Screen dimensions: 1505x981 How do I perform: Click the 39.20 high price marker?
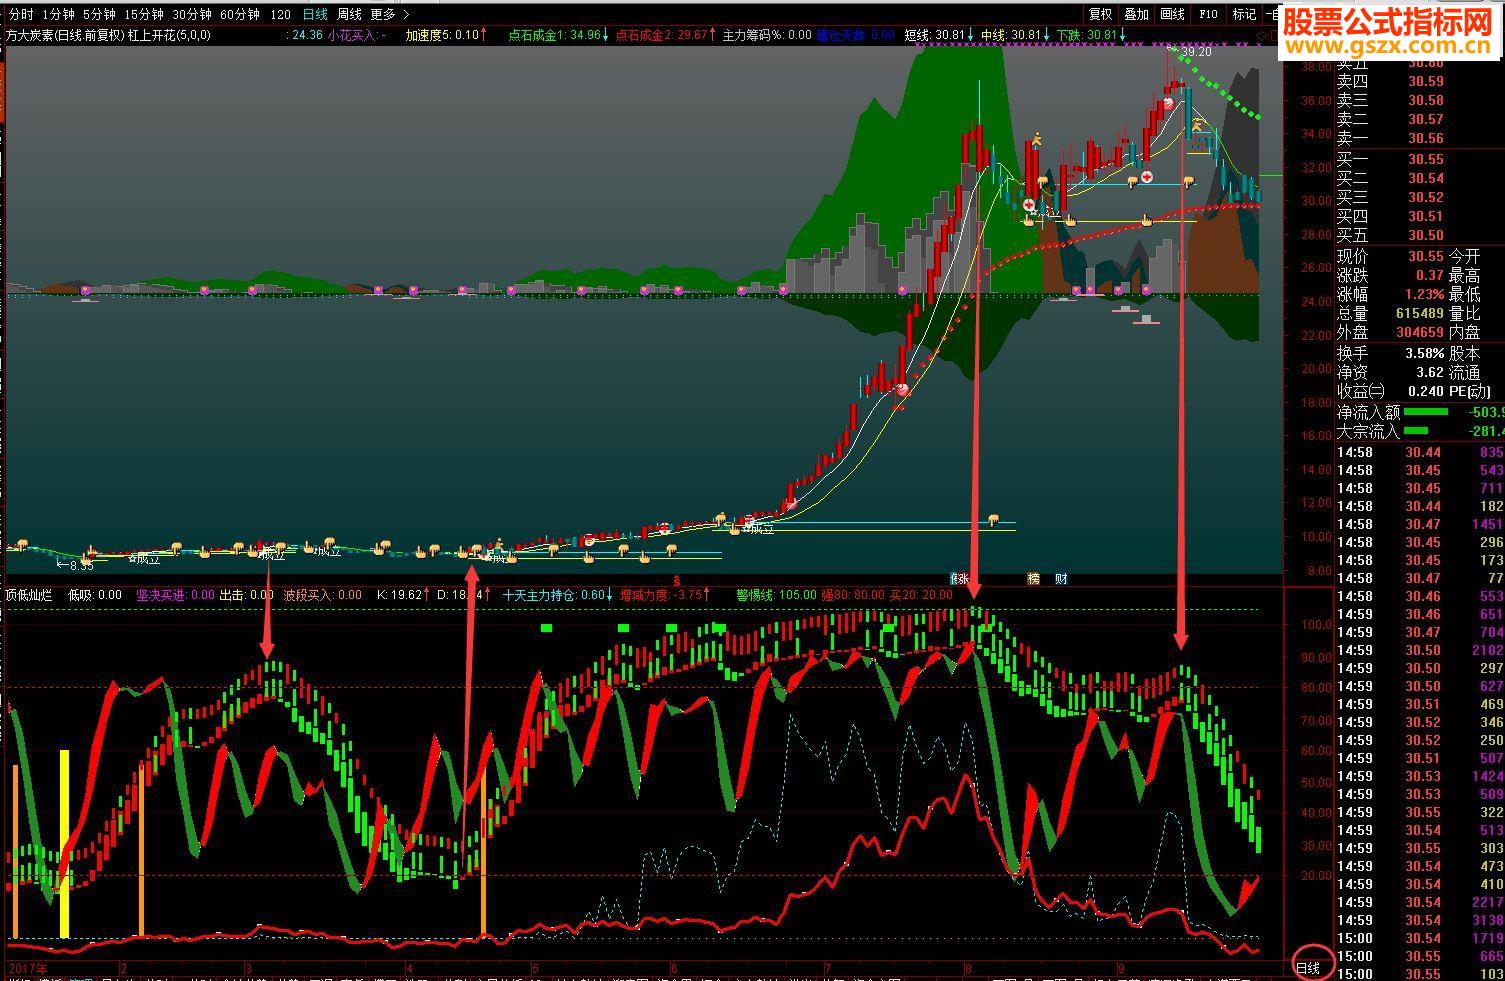1196,51
